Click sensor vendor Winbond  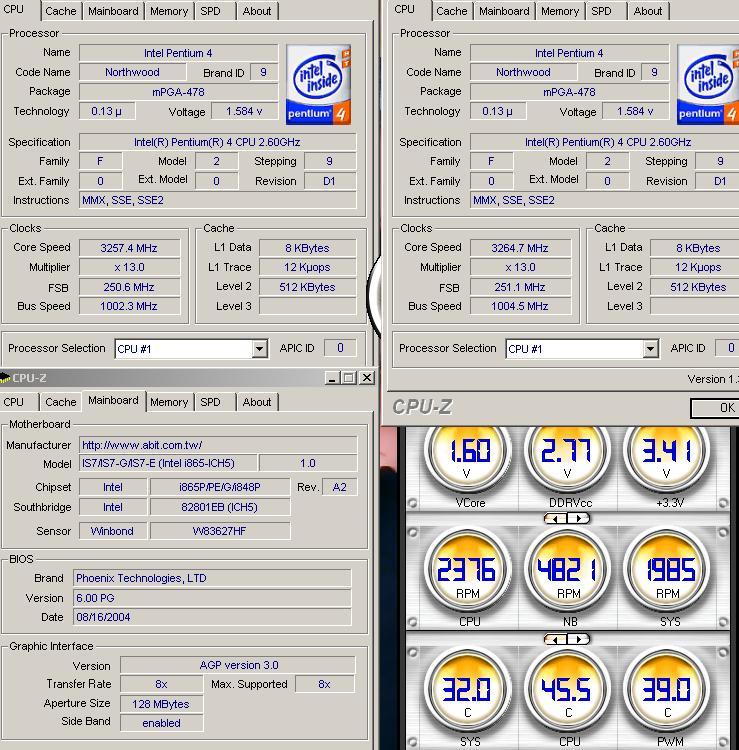click(113, 531)
